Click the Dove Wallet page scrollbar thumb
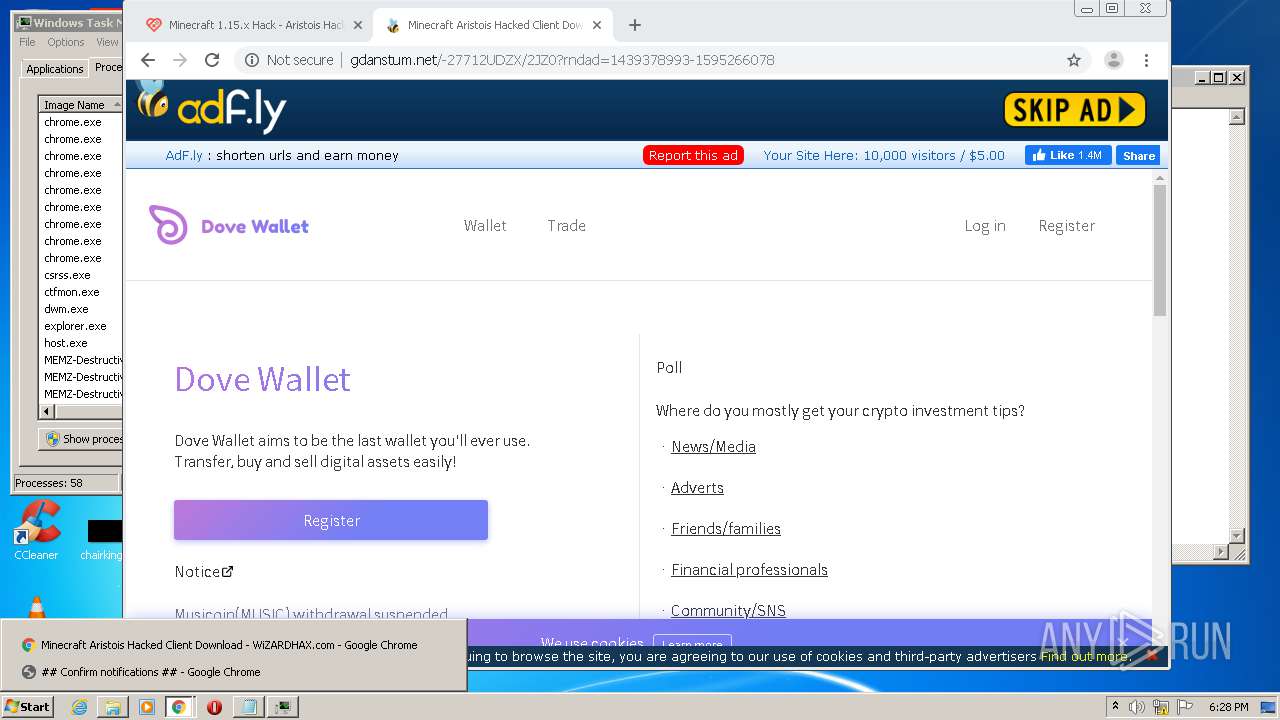 tap(1159, 250)
